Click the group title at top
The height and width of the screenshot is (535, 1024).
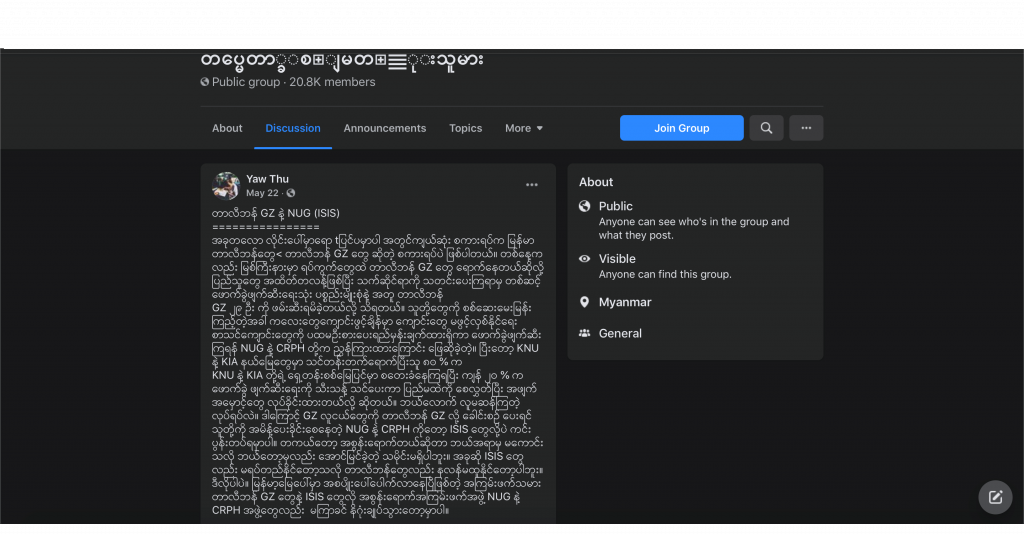click(342, 60)
